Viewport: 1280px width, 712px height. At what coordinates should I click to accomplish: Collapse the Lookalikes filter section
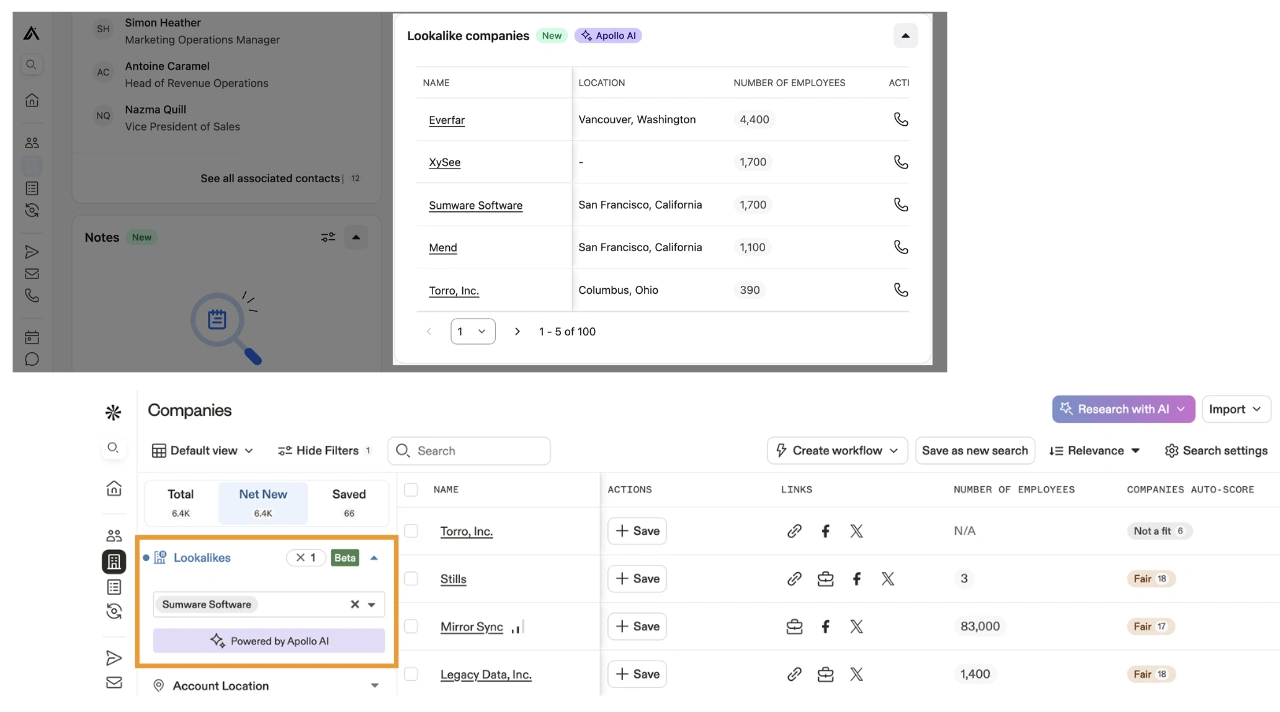click(x=374, y=558)
